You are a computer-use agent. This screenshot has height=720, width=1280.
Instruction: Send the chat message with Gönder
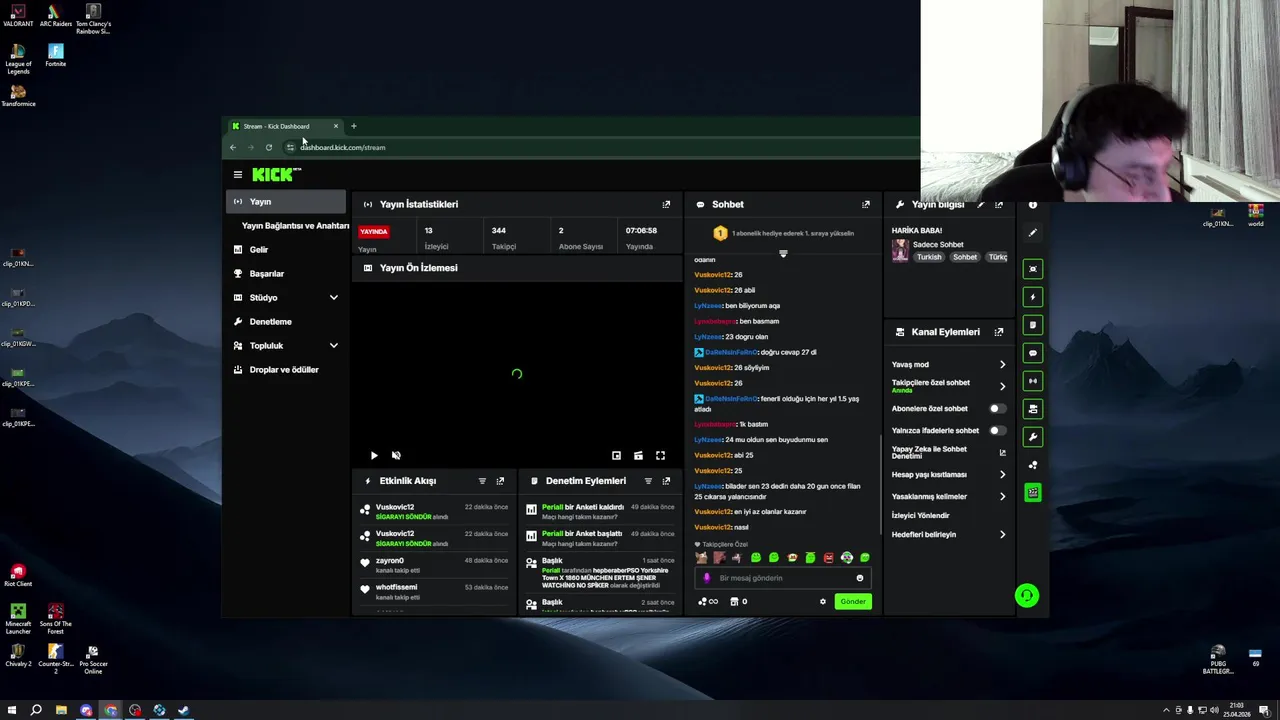853,602
